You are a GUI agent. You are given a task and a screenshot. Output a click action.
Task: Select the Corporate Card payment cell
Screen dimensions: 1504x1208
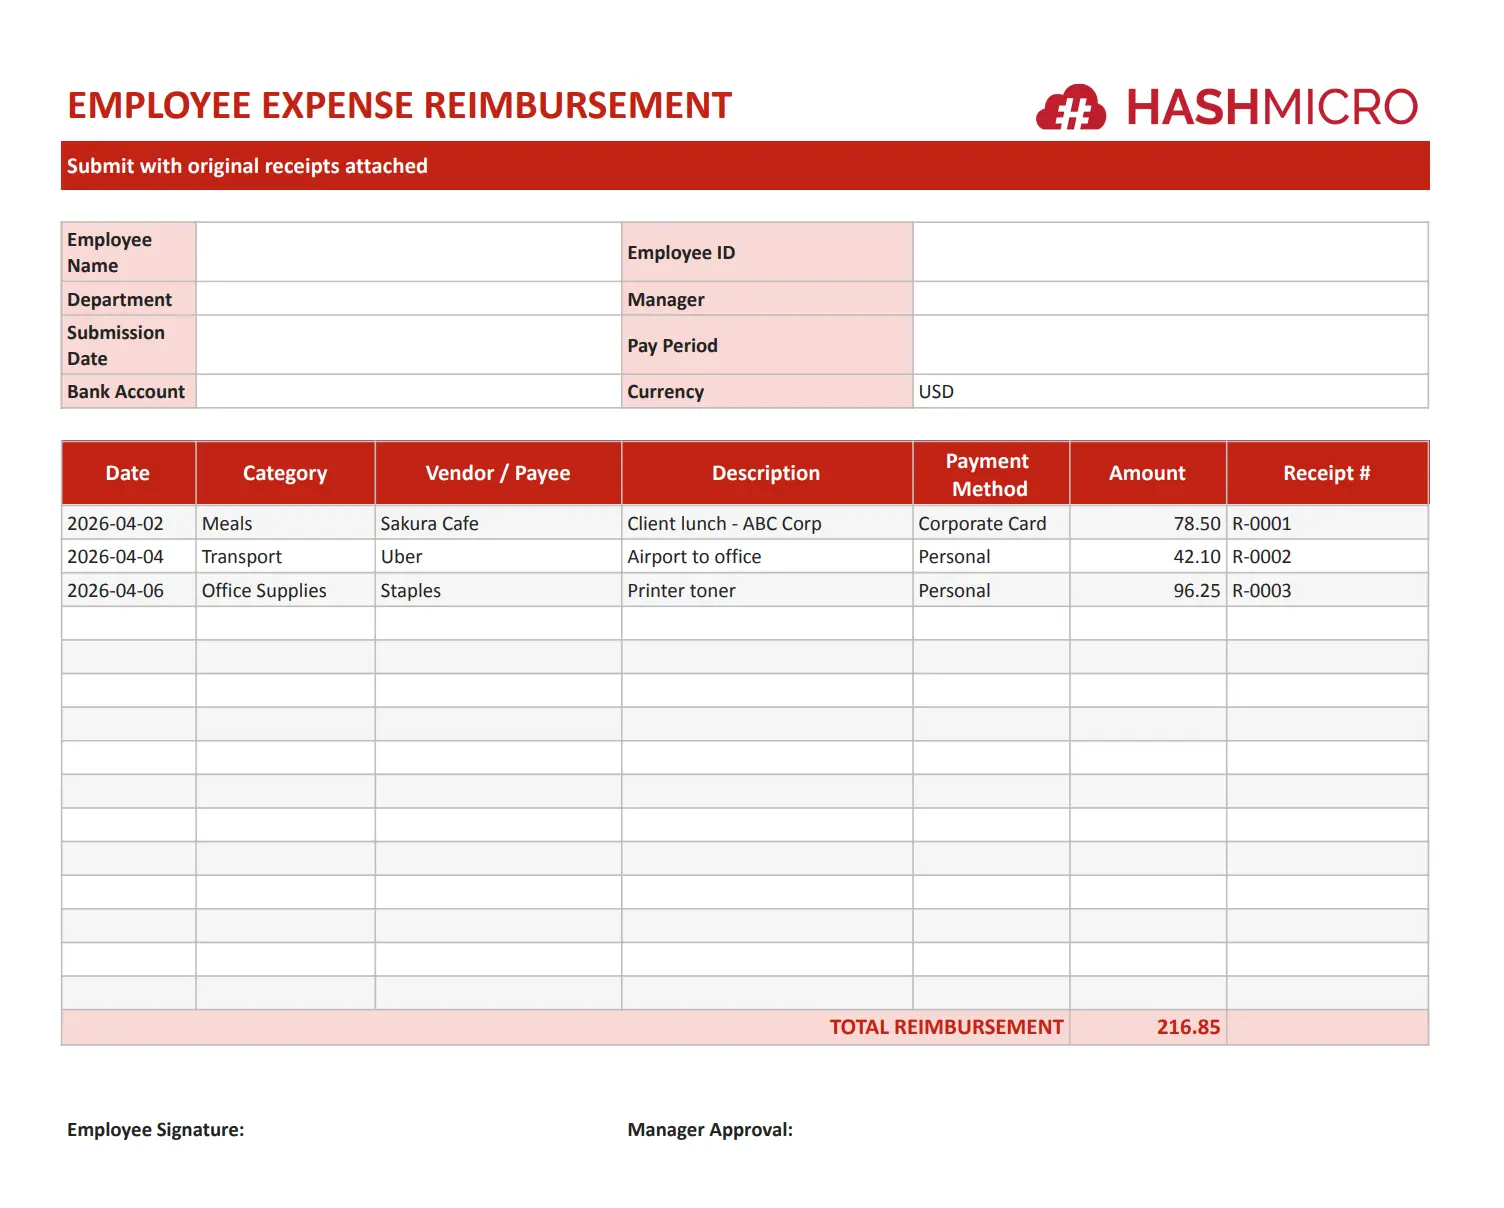[x=990, y=523]
